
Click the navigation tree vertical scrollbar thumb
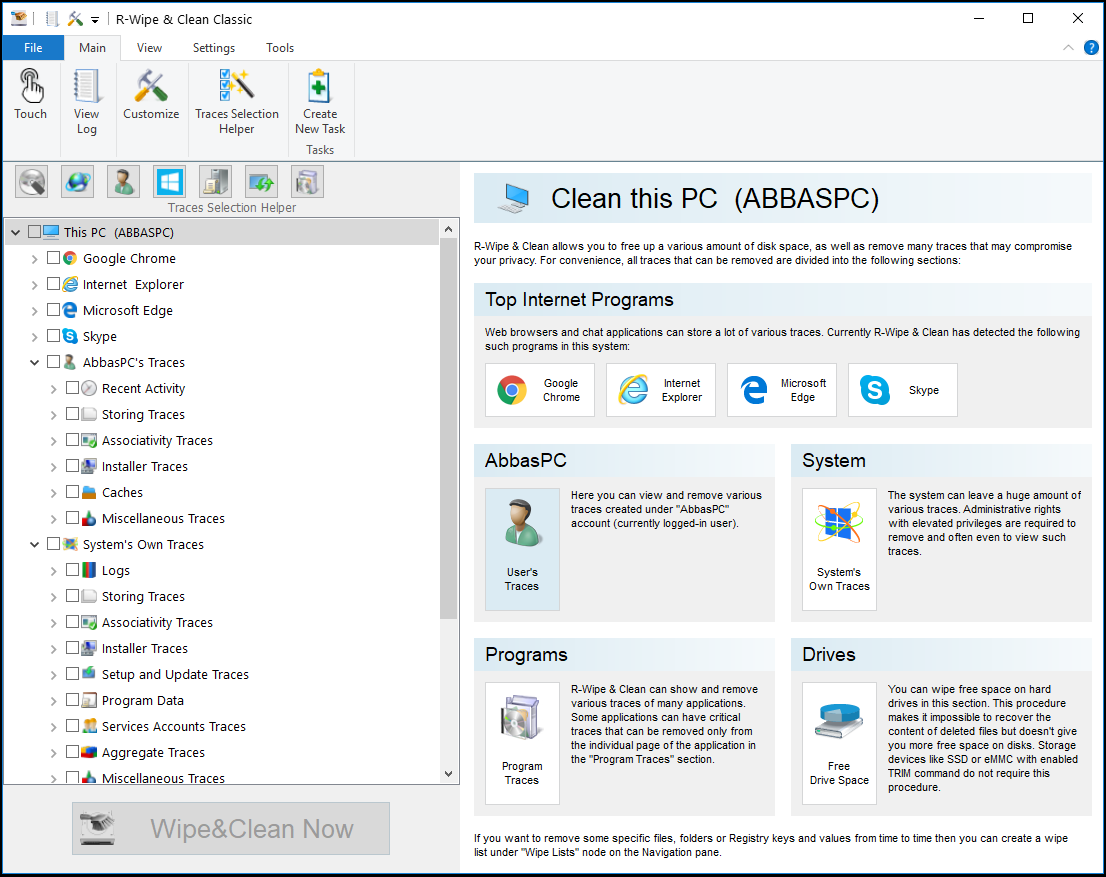coord(449,428)
